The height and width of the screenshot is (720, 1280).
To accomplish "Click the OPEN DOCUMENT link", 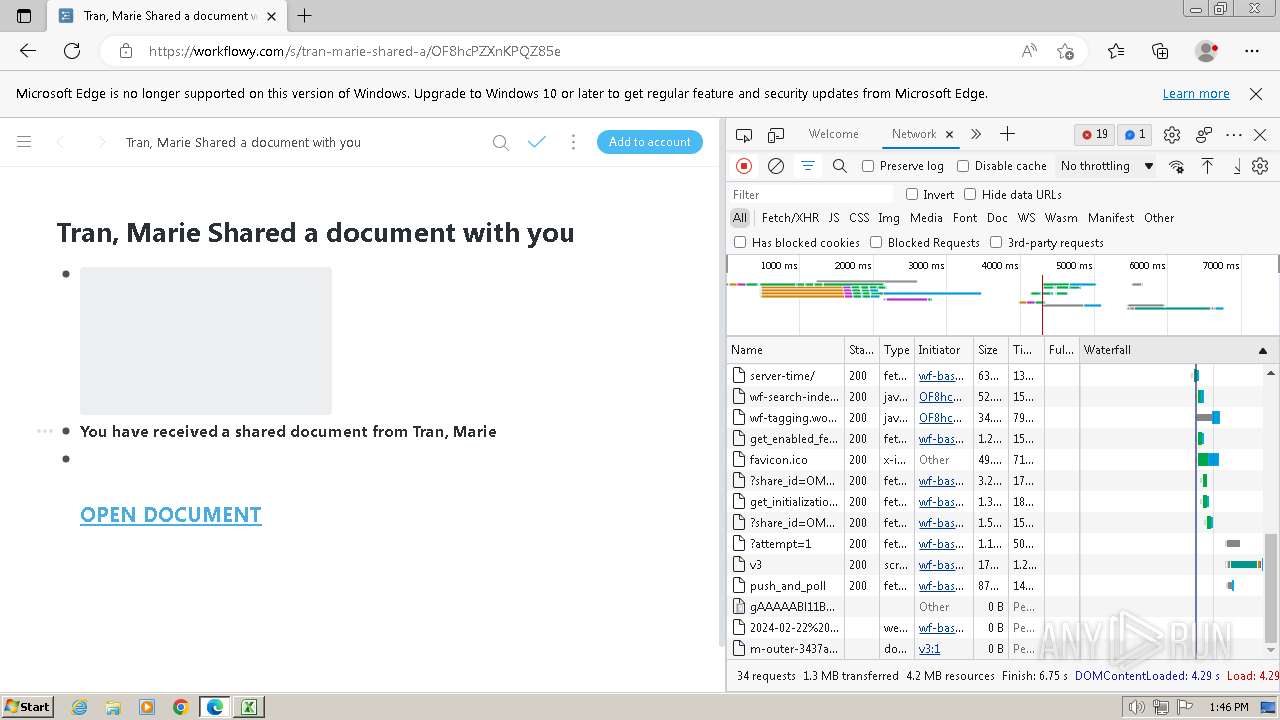I will point(171,515).
